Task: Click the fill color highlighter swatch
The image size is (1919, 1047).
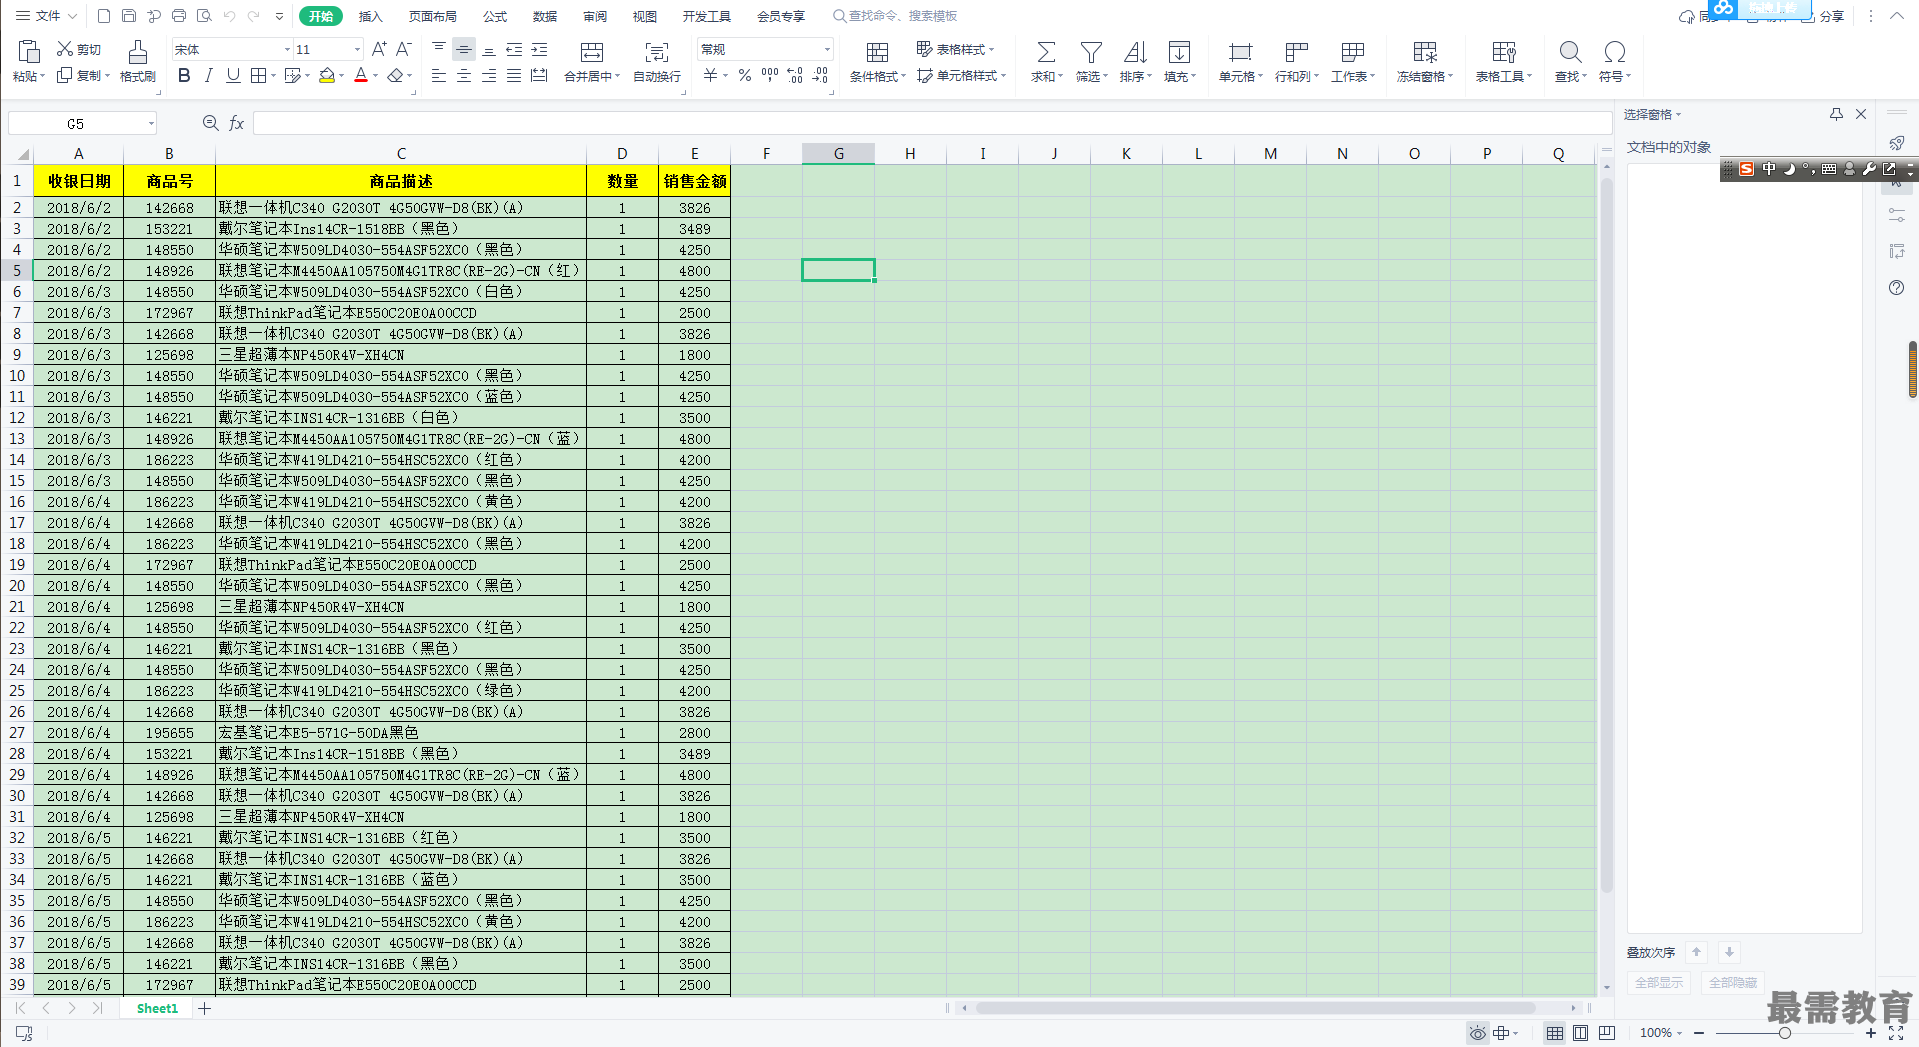Action: pos(326,75)
